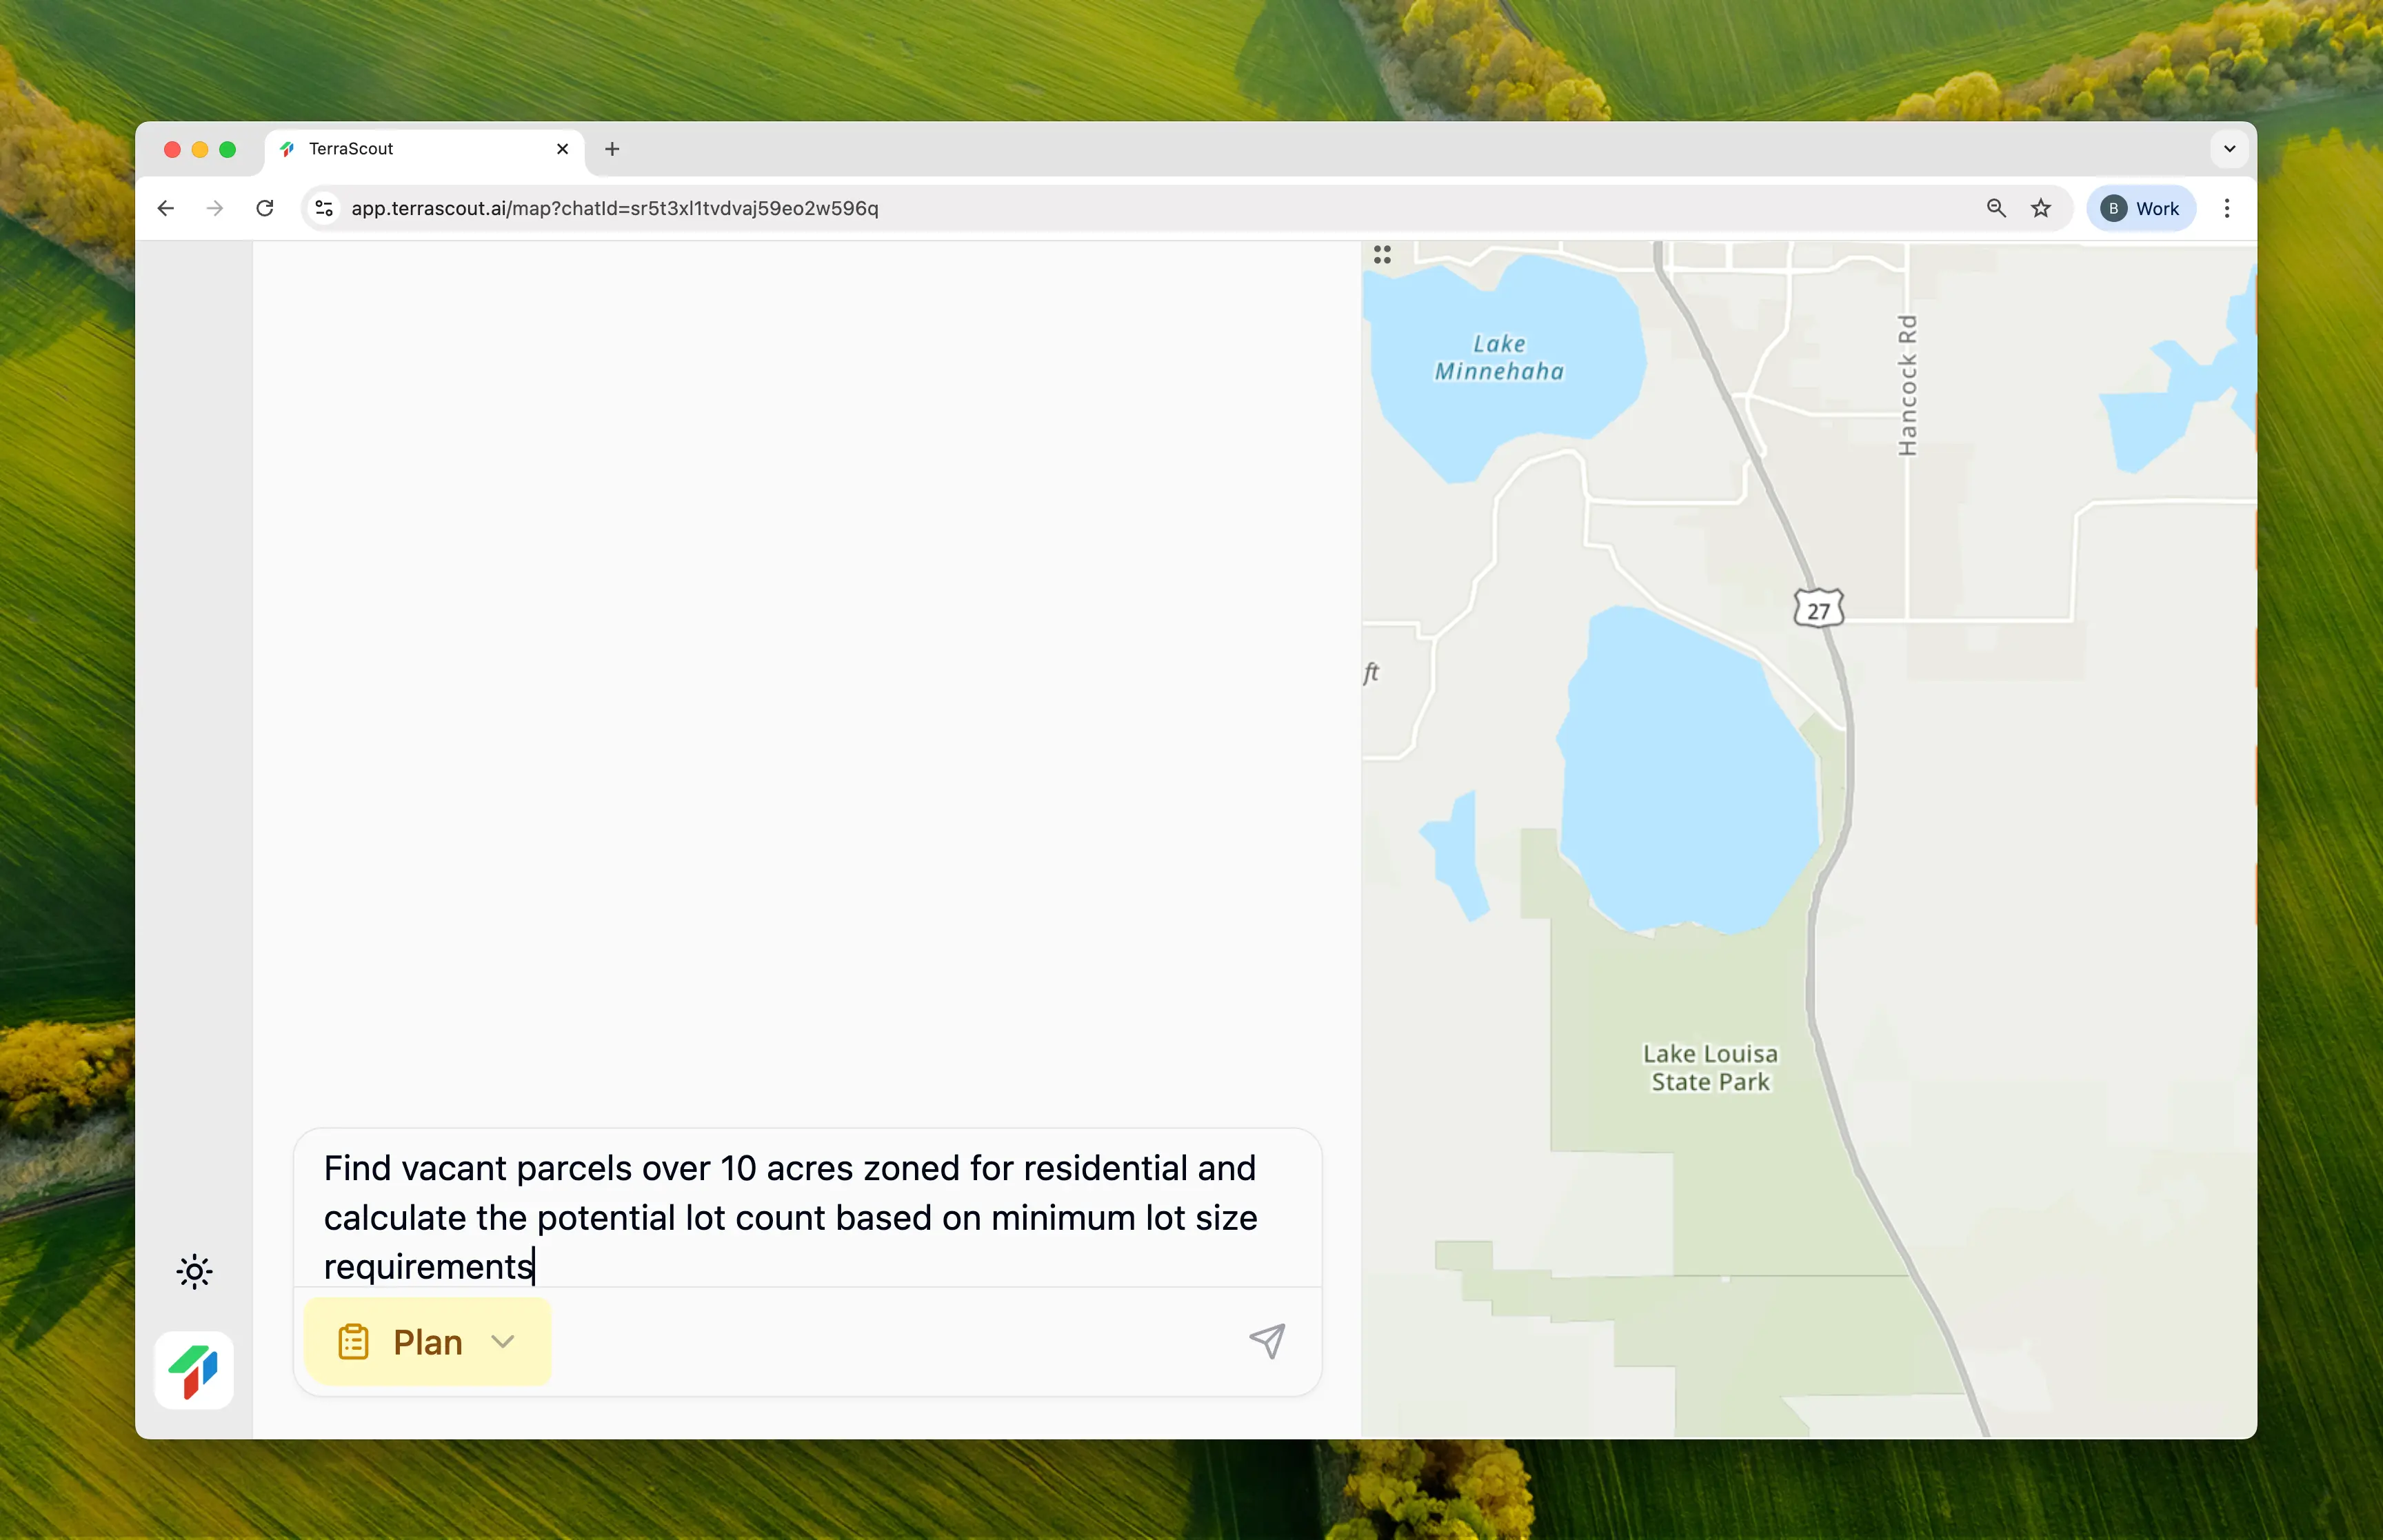Click the browser forward arrow
Screen dimensions: 2383x1540
coord(215,208)
